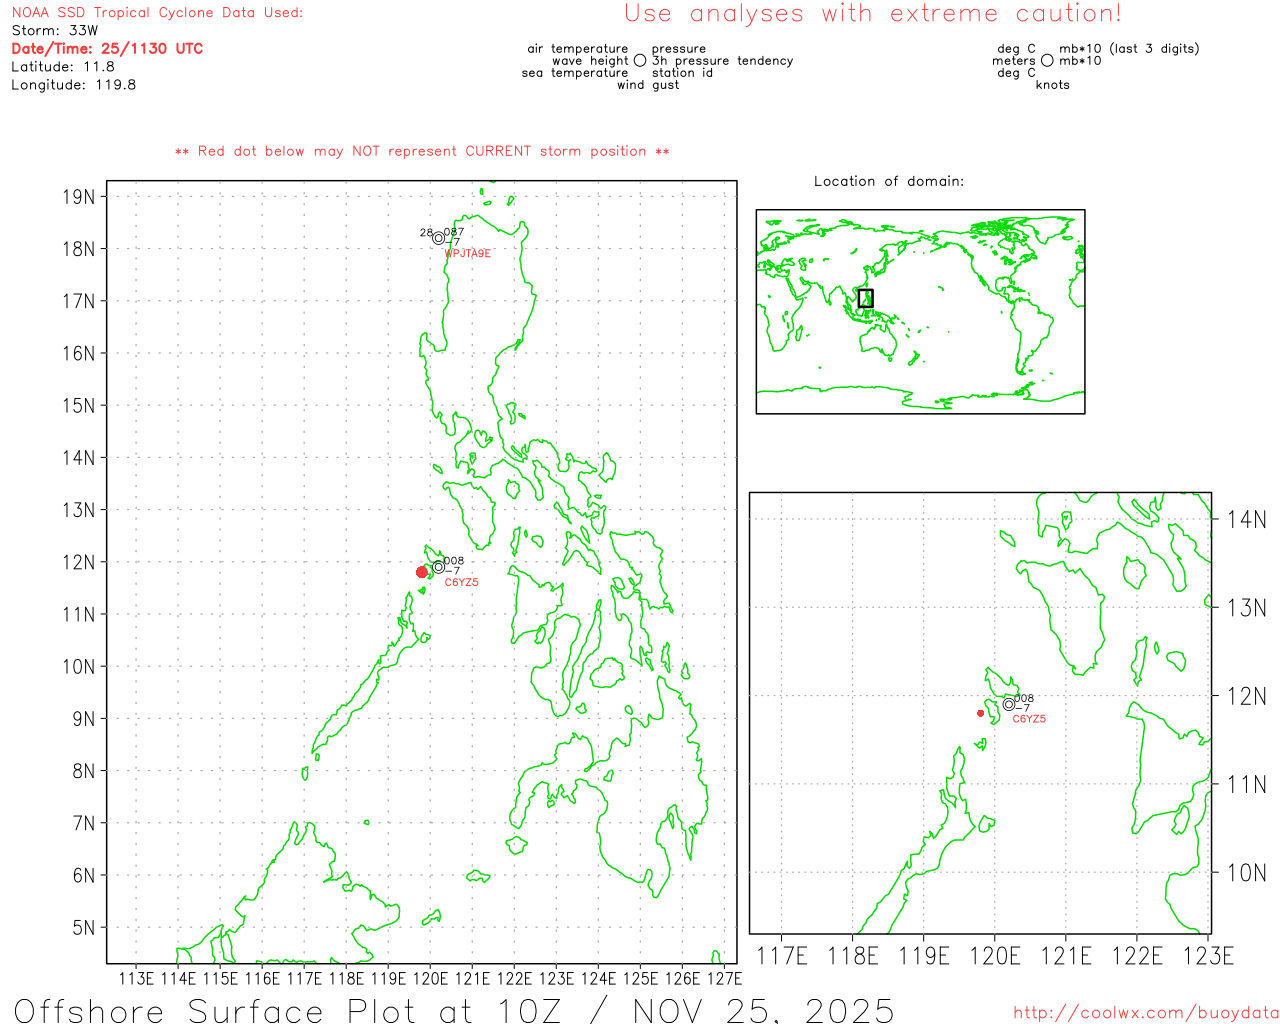Click the '113E' longitude axis label
Viewport: 1280px width, 1024px height.
pos(137,978)
